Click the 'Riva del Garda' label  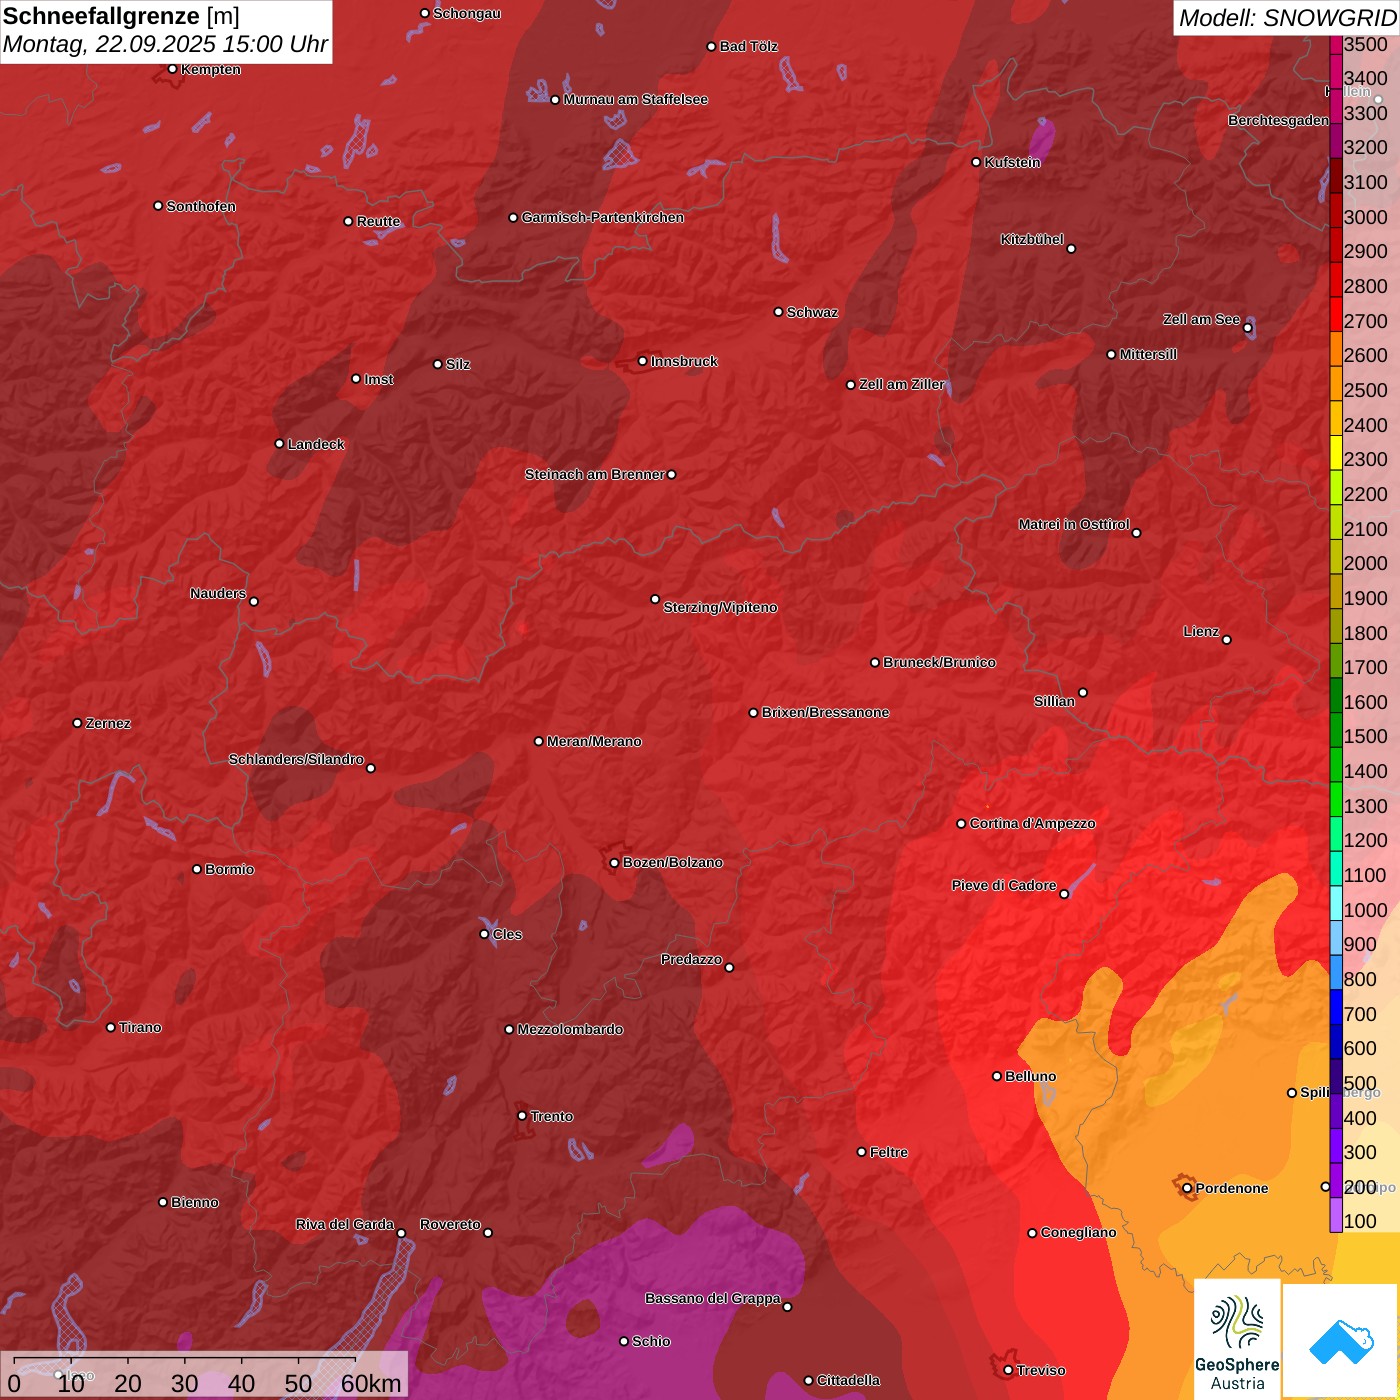tap(345, 1225)
